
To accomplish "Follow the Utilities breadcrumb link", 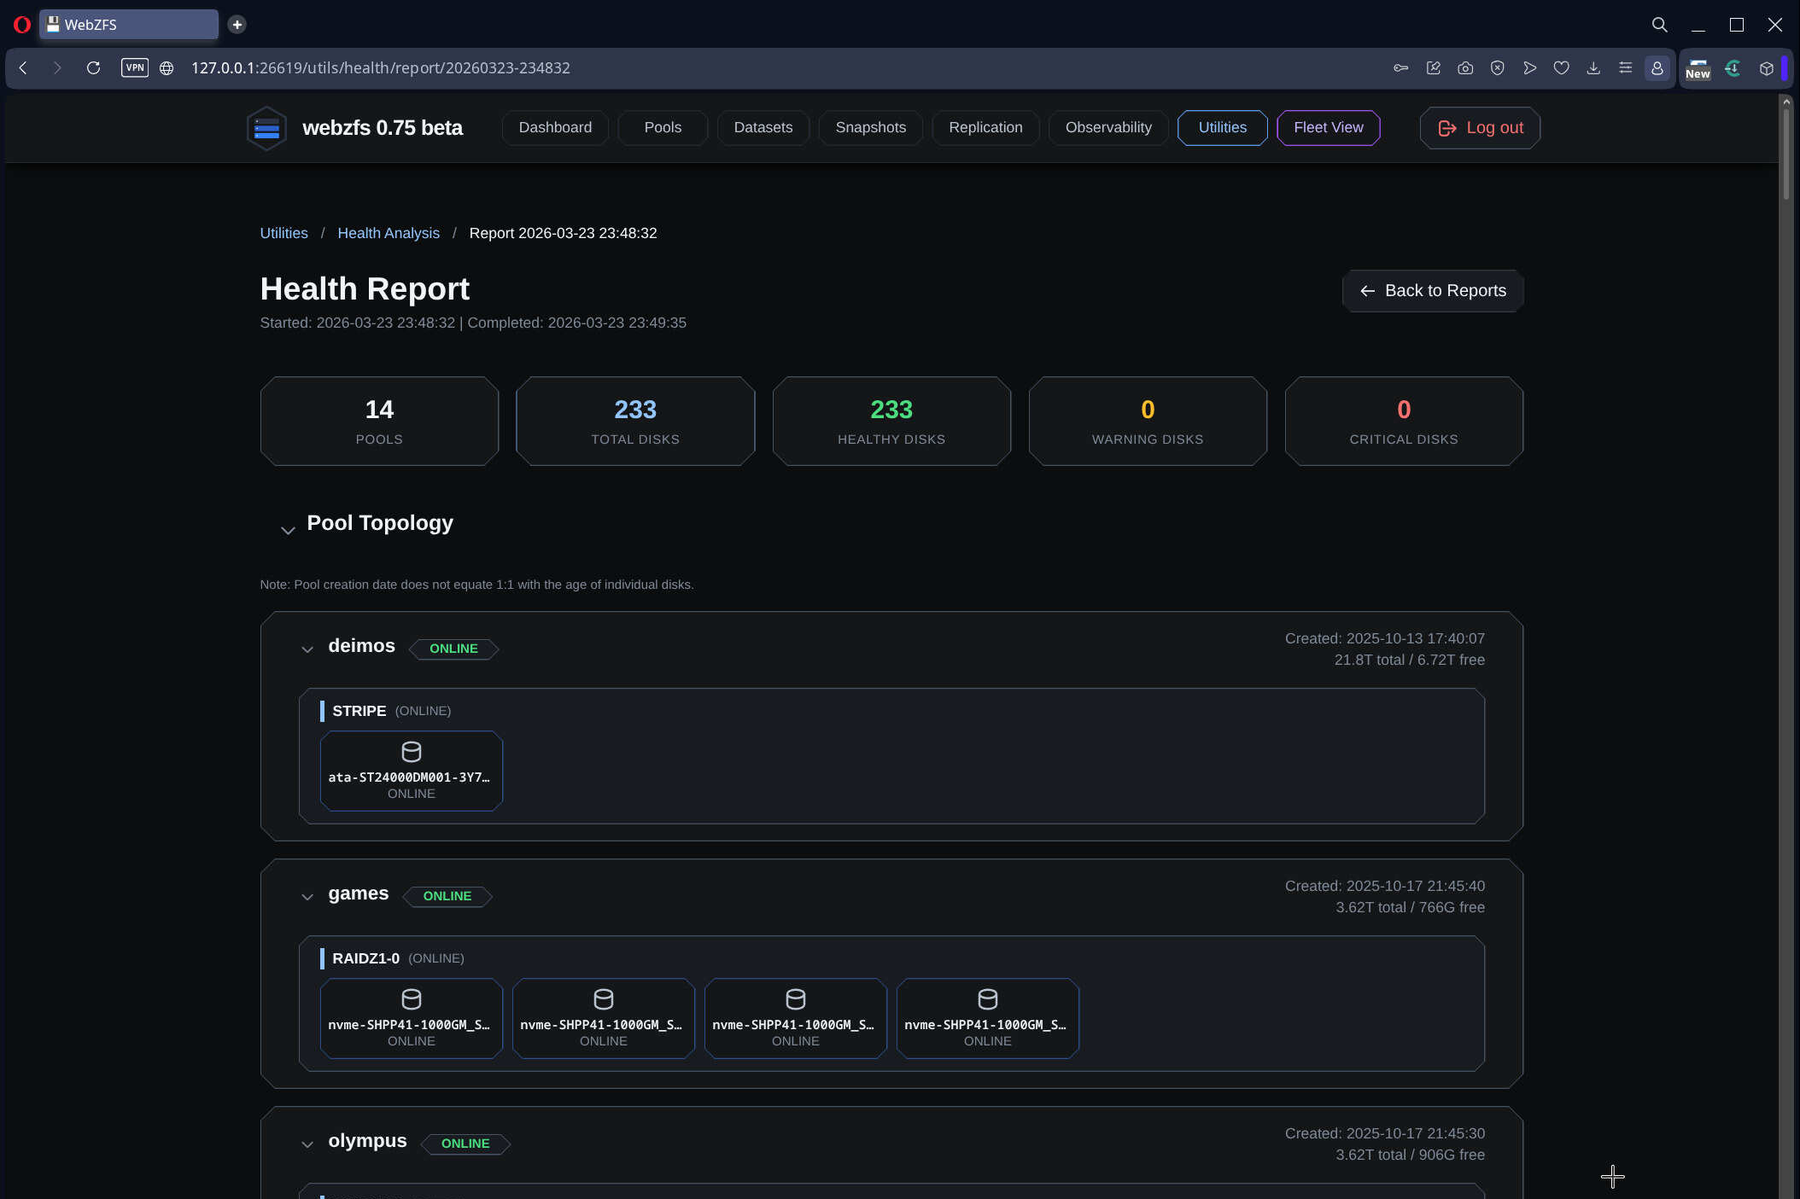I will [x=284, y=233].
